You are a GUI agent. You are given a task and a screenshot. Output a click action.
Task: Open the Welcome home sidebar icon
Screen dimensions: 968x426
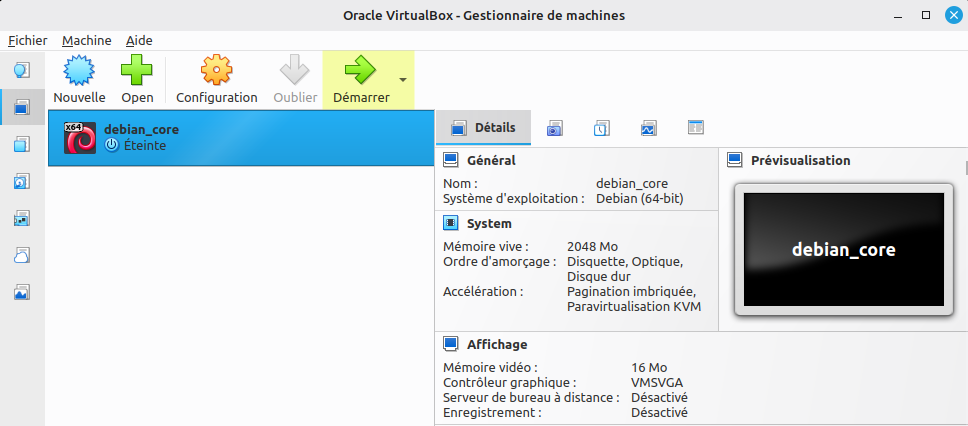pos(22,71)
